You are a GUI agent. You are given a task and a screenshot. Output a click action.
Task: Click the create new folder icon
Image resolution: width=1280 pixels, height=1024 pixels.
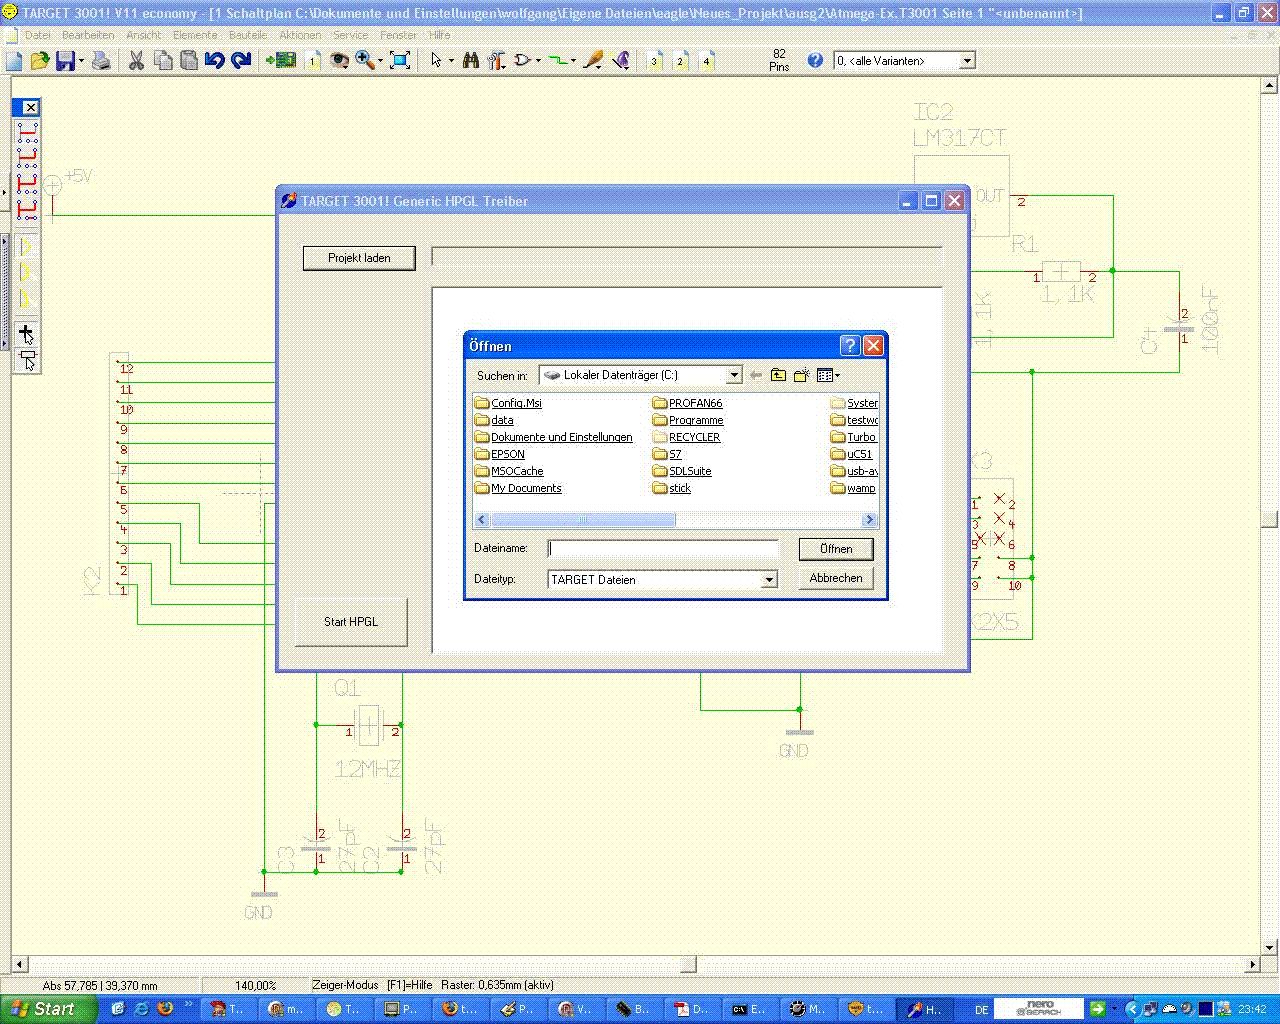point(801,375)
